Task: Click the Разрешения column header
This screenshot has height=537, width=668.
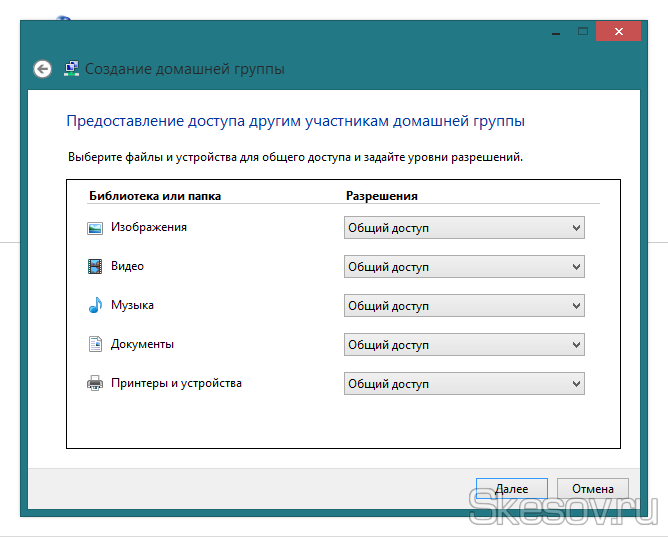Action: [382, 196]
